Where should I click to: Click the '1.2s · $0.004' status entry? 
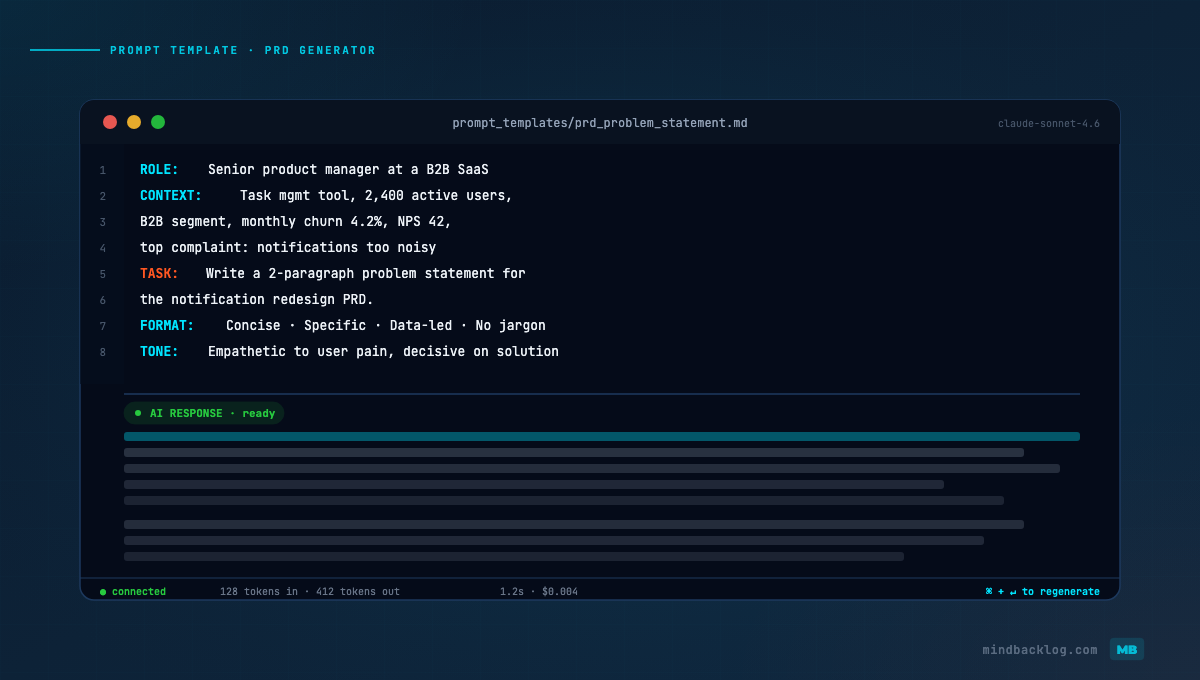point(539,592)
